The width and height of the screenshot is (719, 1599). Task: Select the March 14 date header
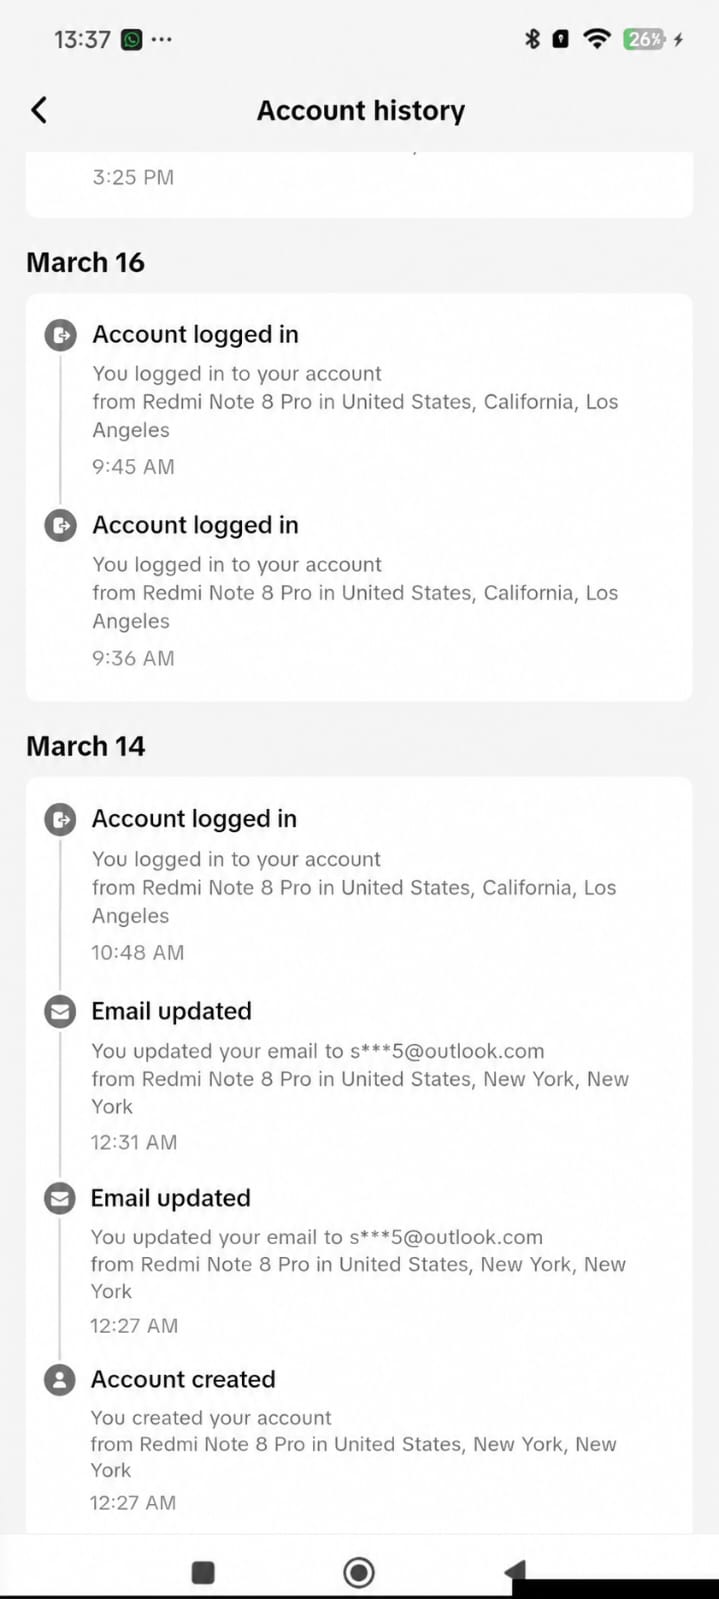click(86, 746)
